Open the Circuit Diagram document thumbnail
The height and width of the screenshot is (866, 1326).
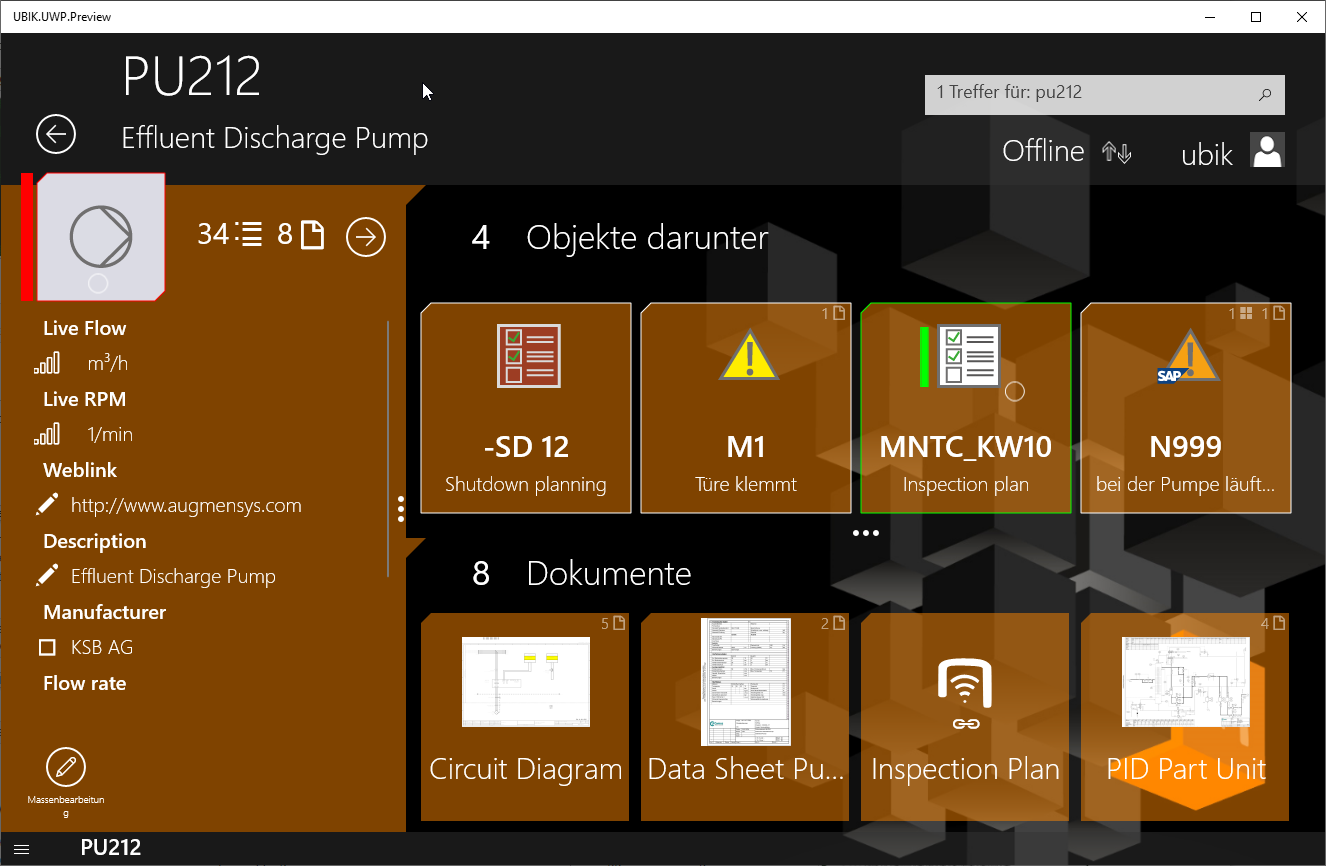point(526,682)
